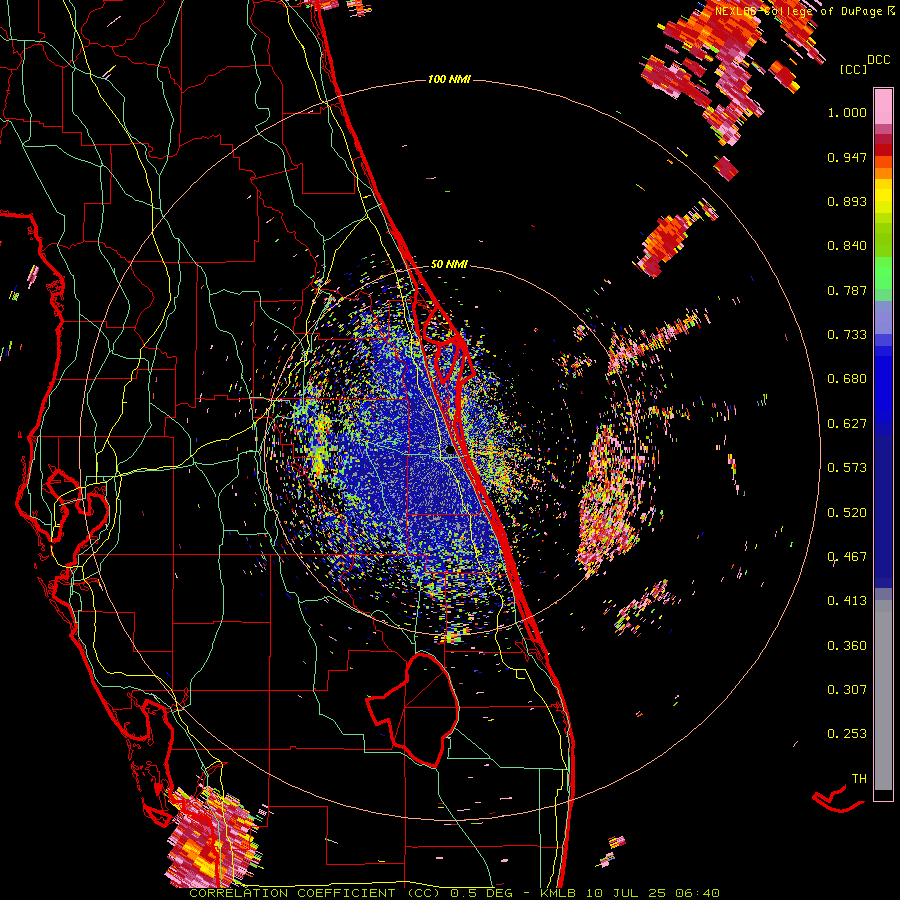Image resolution: width=900 pixels, height=900 pixels.
Task: Select the 0.787 legend value
Action: click(x=847, y=290)
